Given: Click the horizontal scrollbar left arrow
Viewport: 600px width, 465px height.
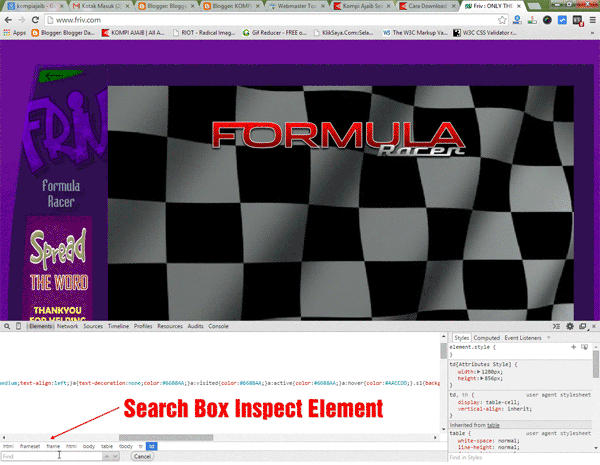Looking at the screenshot, I should point(4,437).
